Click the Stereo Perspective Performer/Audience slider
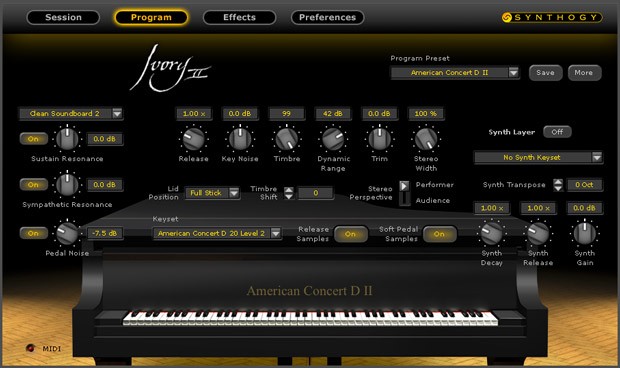Image resolution: width=620 pixels, height=368 pixels. [x=404, y=193]
